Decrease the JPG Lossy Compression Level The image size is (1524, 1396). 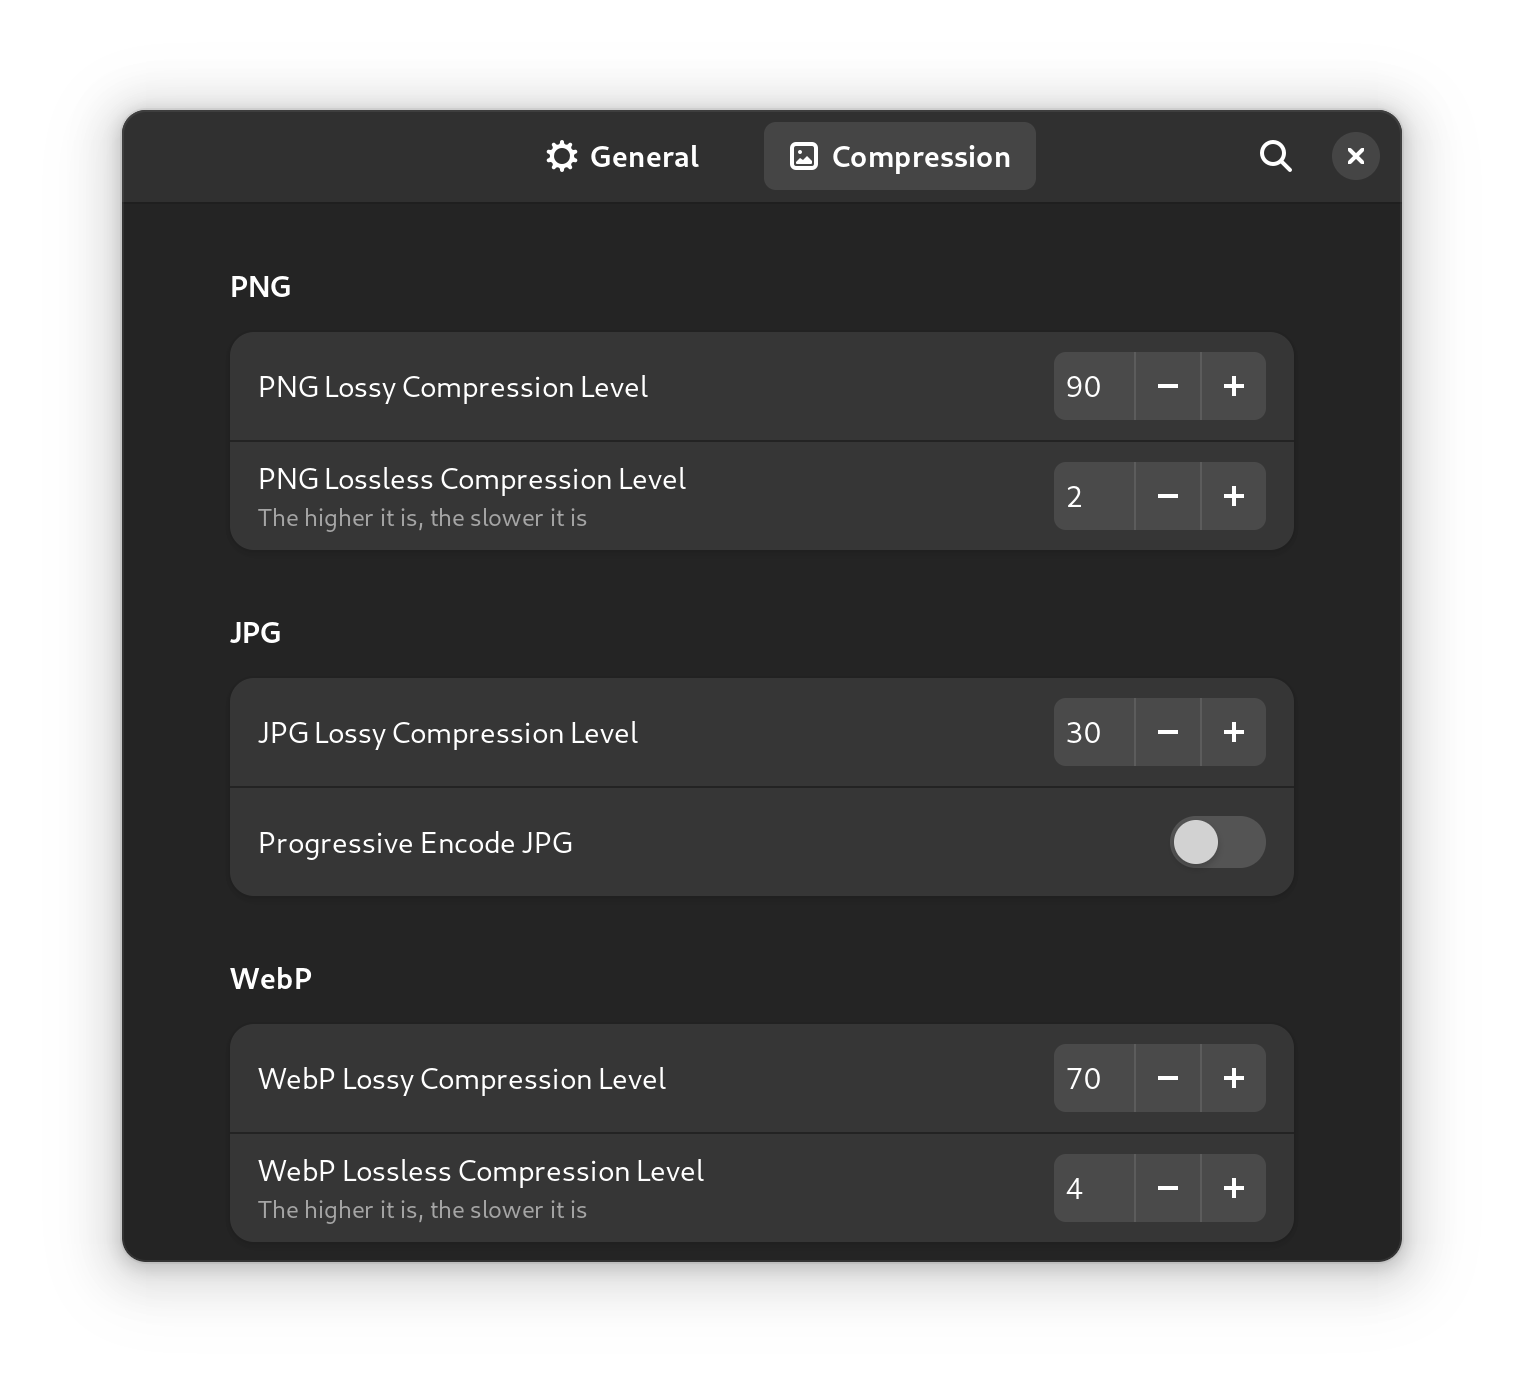click(1167, 732)
